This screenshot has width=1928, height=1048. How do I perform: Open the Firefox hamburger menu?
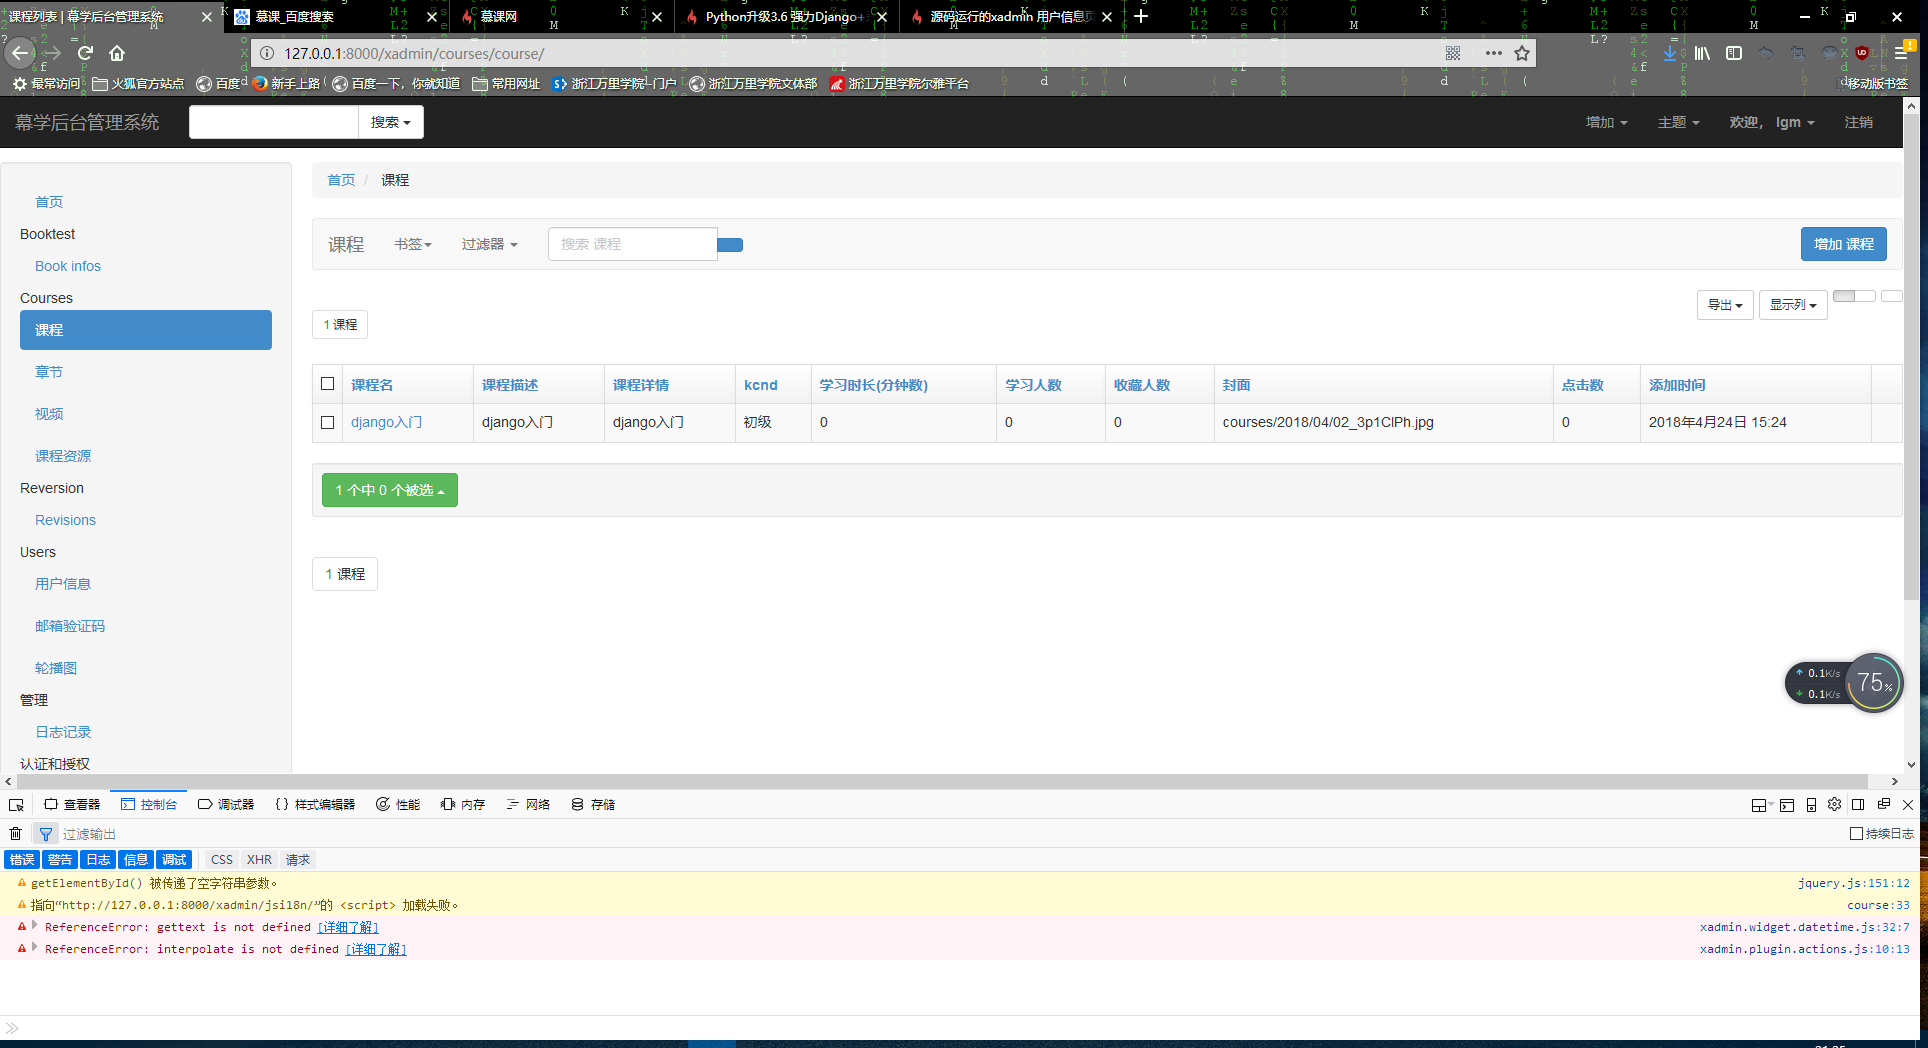pos(1901,53)
